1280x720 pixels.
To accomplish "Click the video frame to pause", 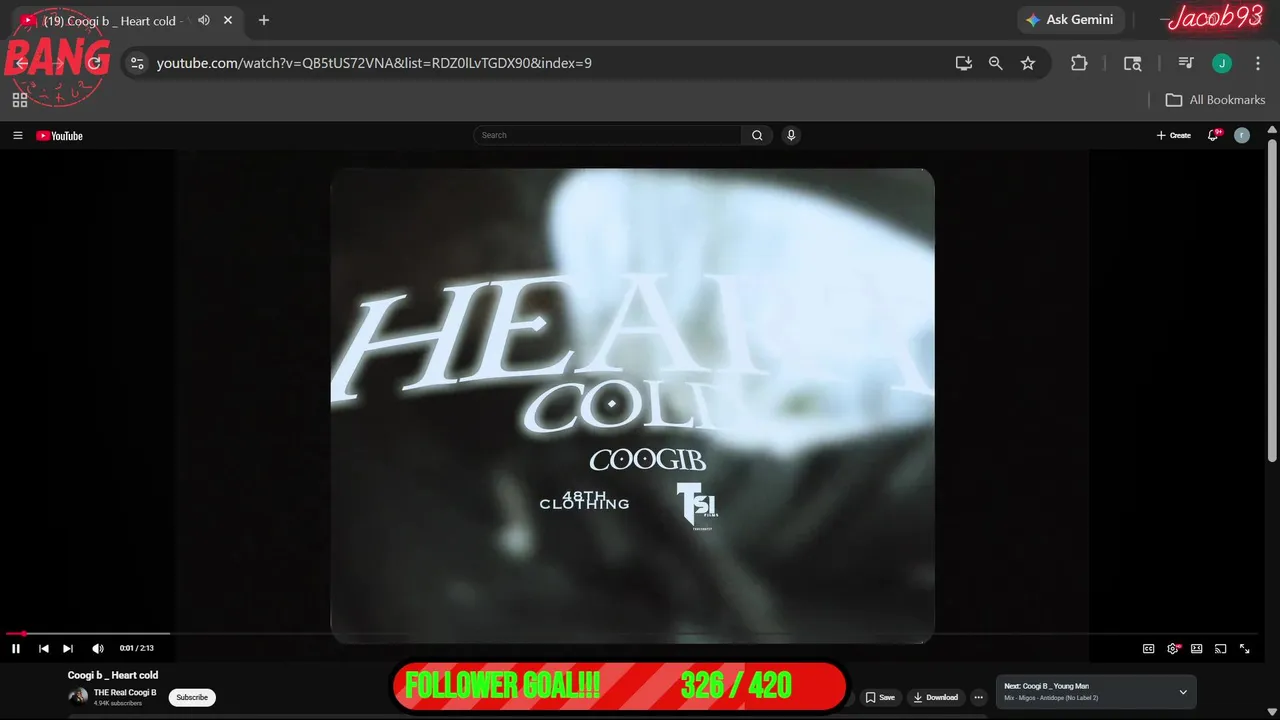I will point(632,405).
